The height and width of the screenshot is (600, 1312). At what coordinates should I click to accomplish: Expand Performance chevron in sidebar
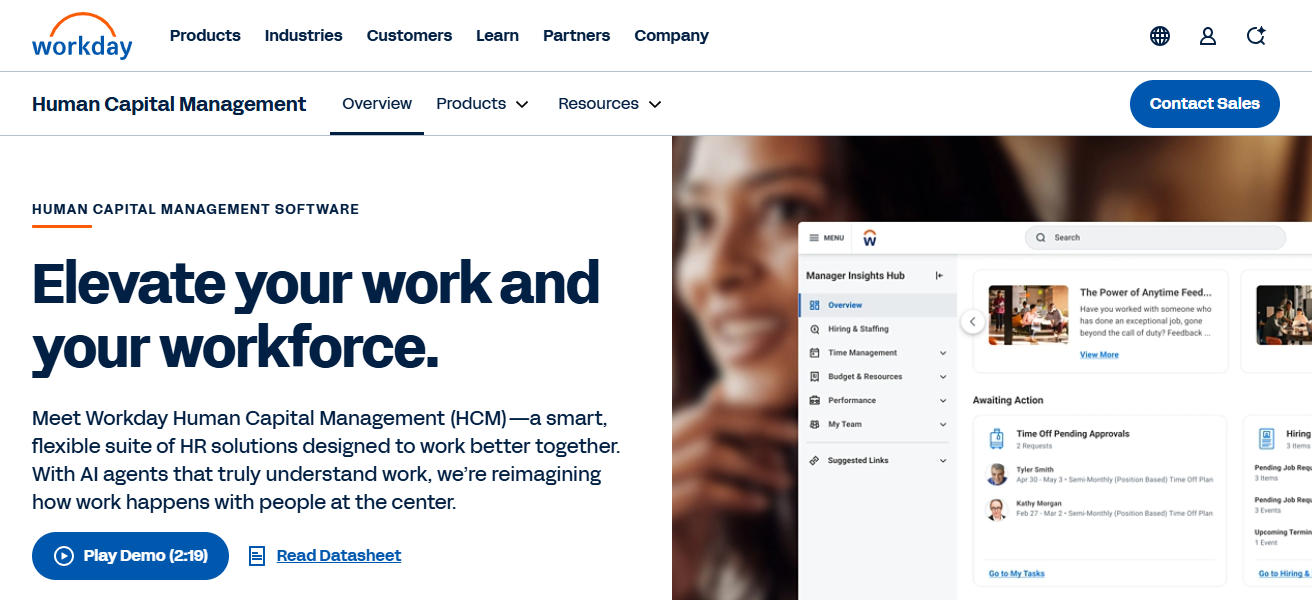943,401
